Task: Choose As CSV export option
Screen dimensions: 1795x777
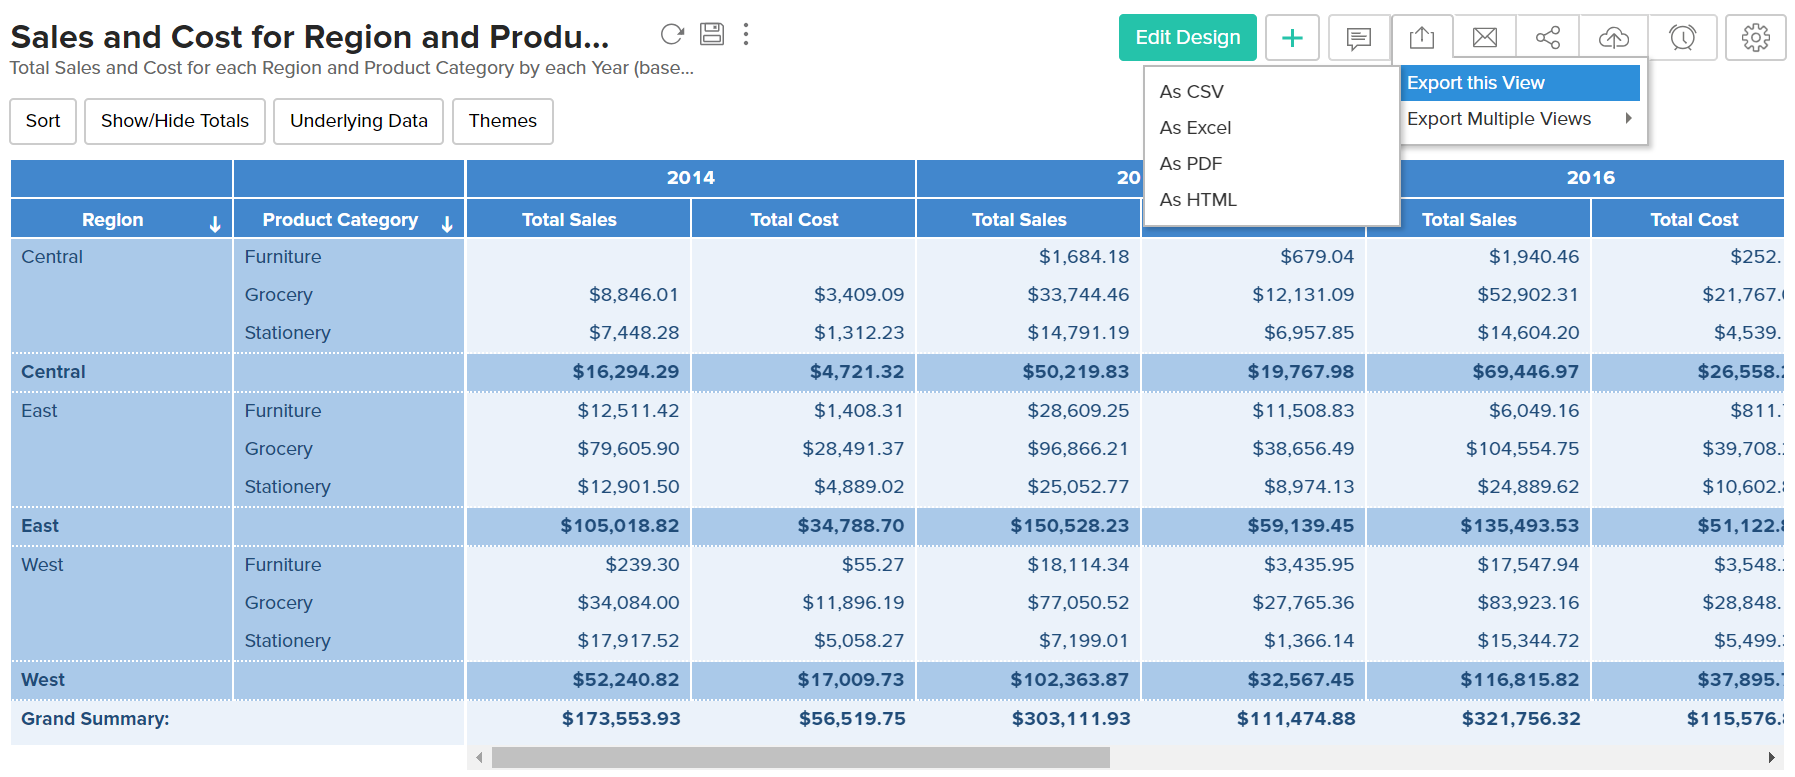Action: pyautogui.click(x=1192, y=92)
